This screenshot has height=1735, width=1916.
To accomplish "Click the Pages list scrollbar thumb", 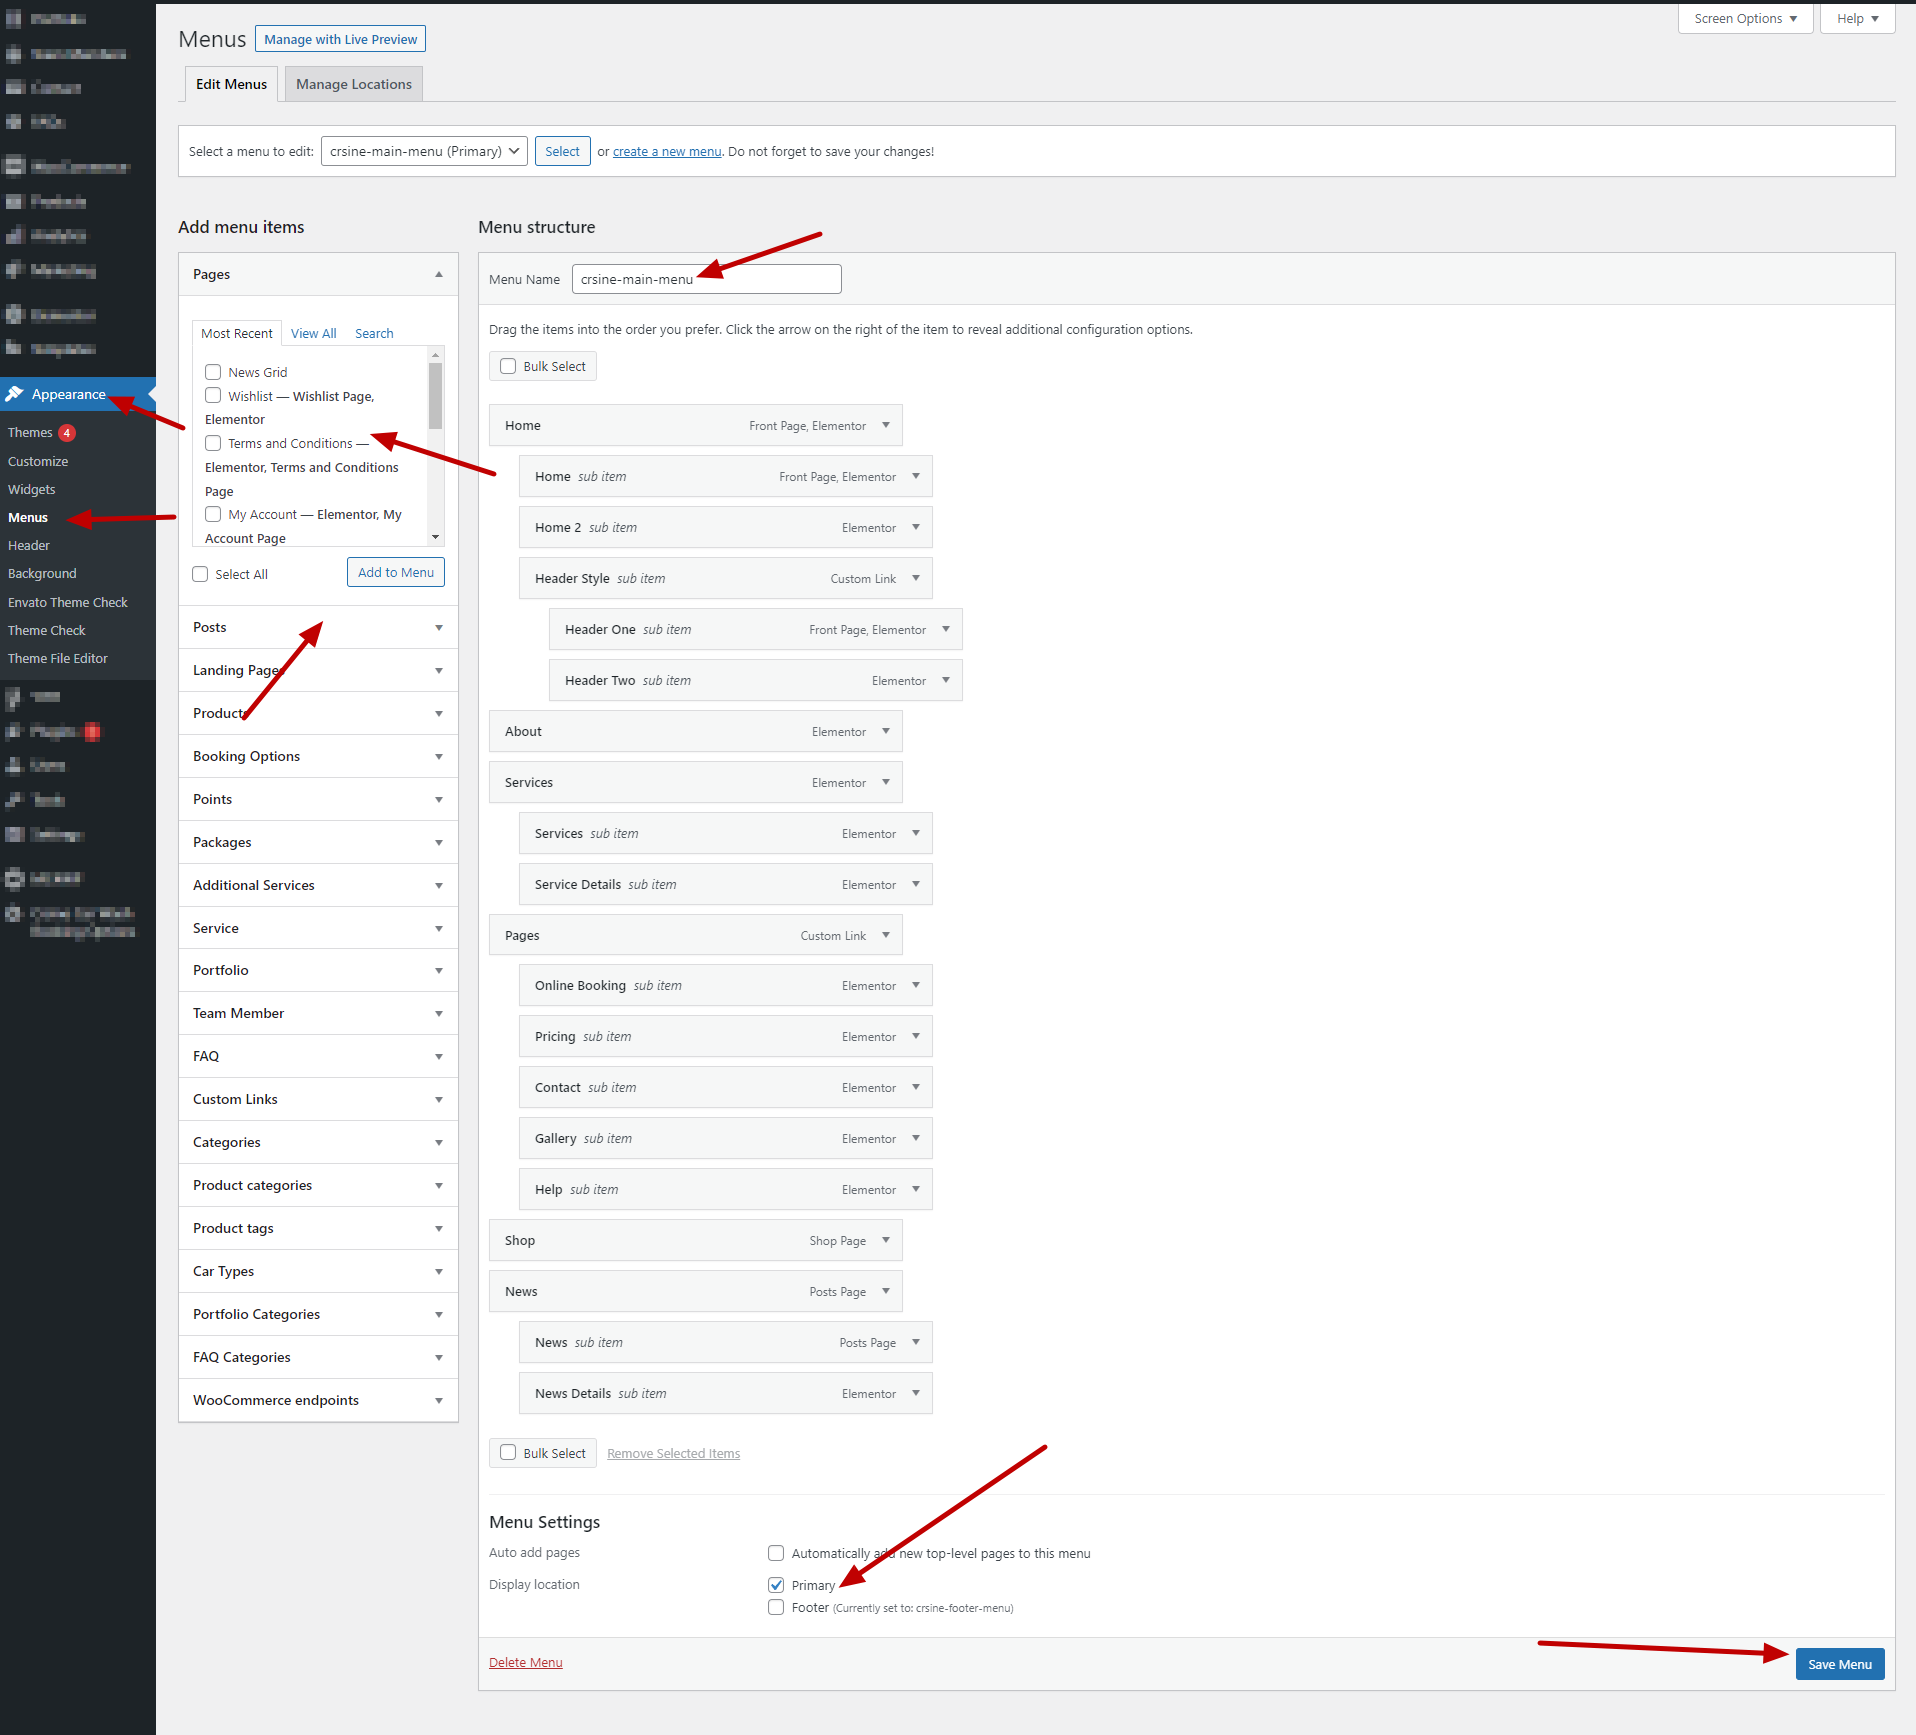I will tap(435, 395).
